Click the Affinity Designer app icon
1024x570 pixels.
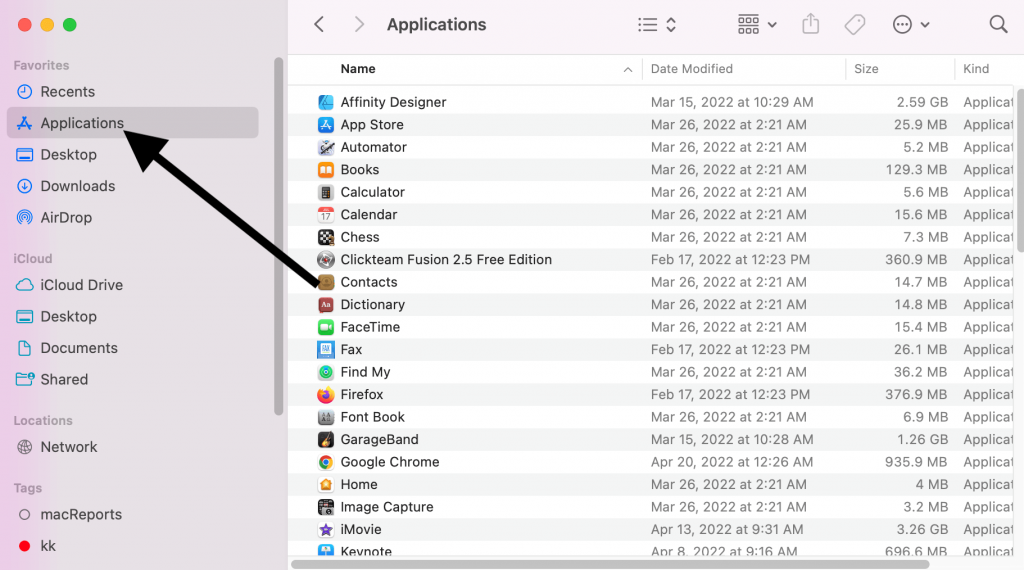click(x=326, y=102)
